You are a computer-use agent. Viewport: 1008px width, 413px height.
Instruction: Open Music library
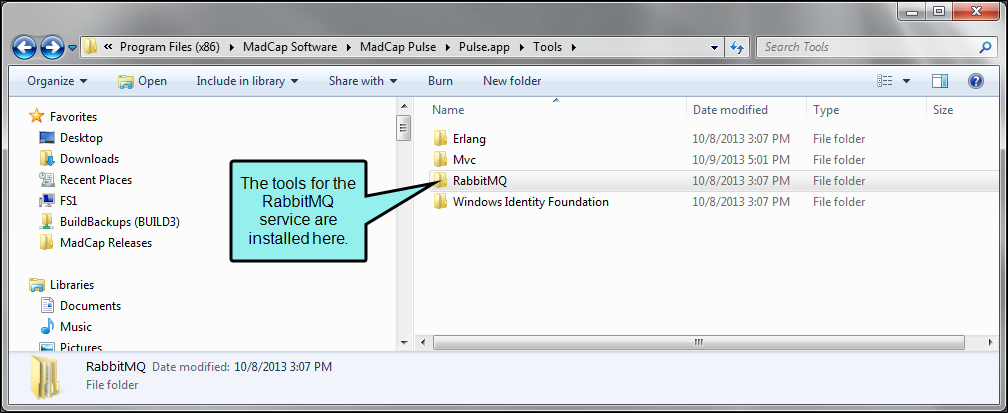76,327
